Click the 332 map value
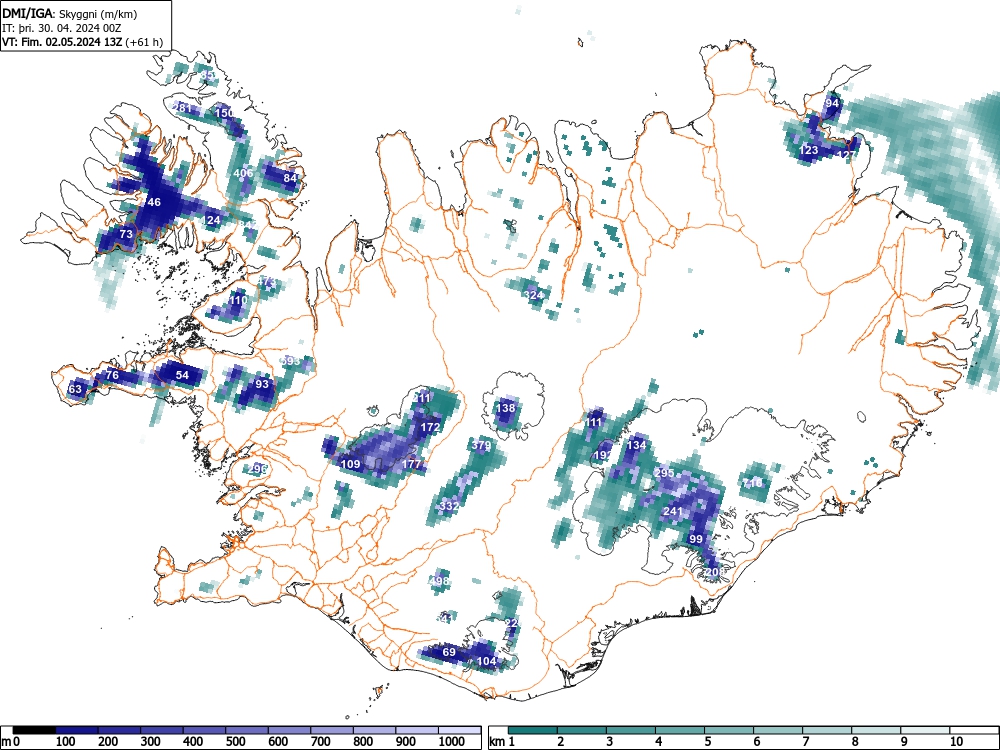The width and height of the screenshot is (1000, 750). pyautogui.click(x=449, y=506)
